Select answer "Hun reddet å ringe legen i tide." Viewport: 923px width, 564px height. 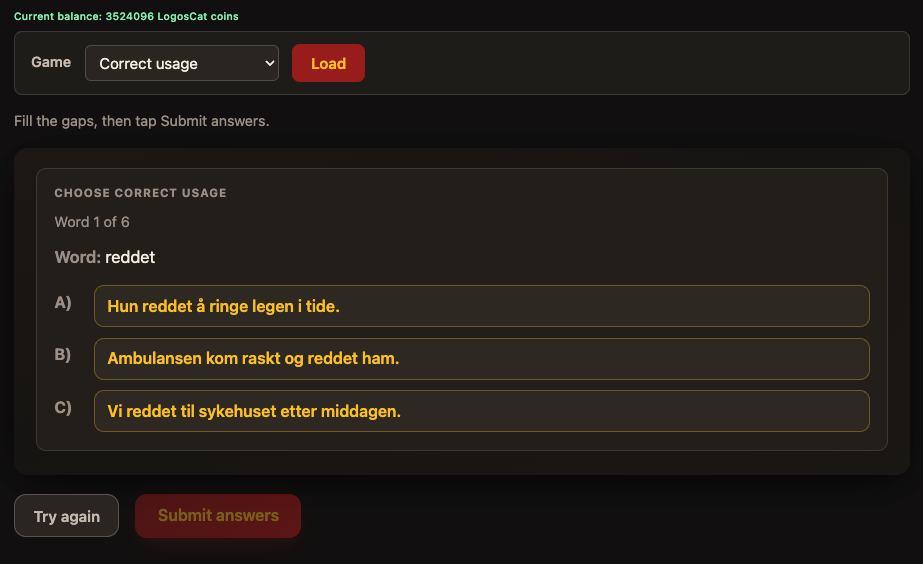pyautogui.click(x=481, y=306)
